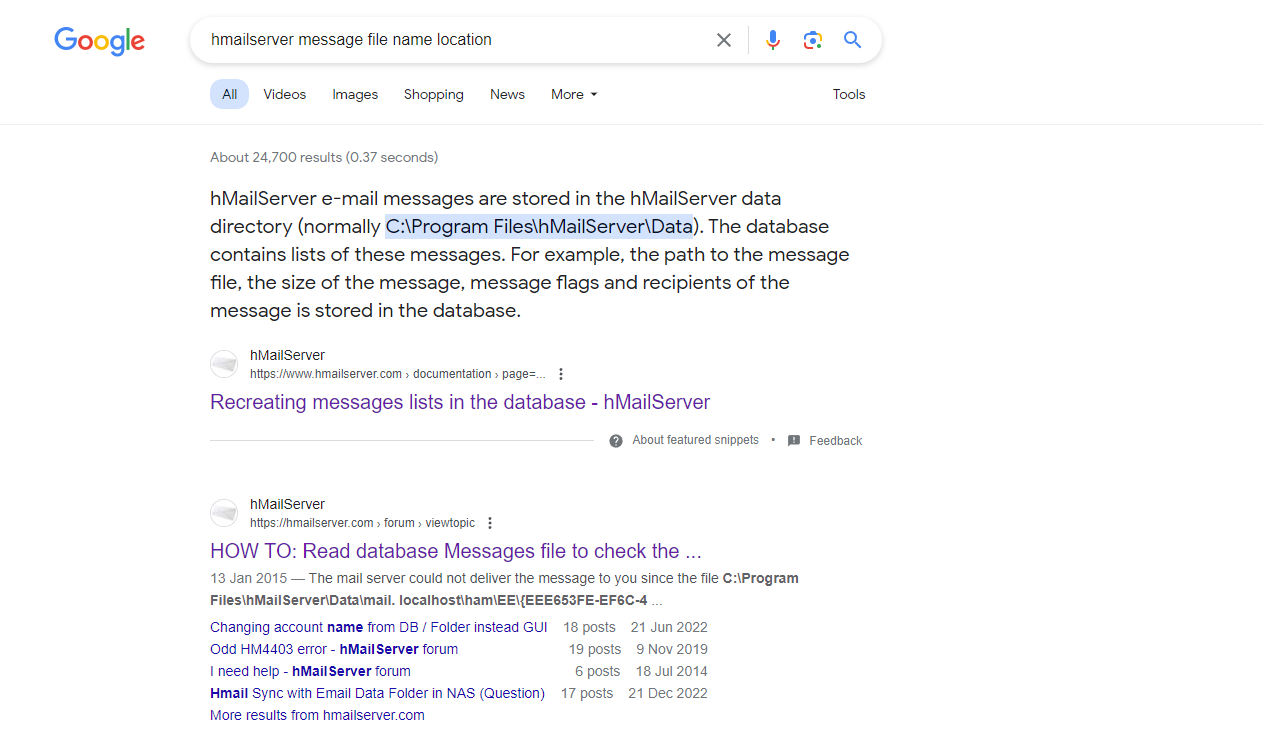Switch to the Shopping tab
The width and height of the screenshot is (1263, 738).
coord(434,94)
